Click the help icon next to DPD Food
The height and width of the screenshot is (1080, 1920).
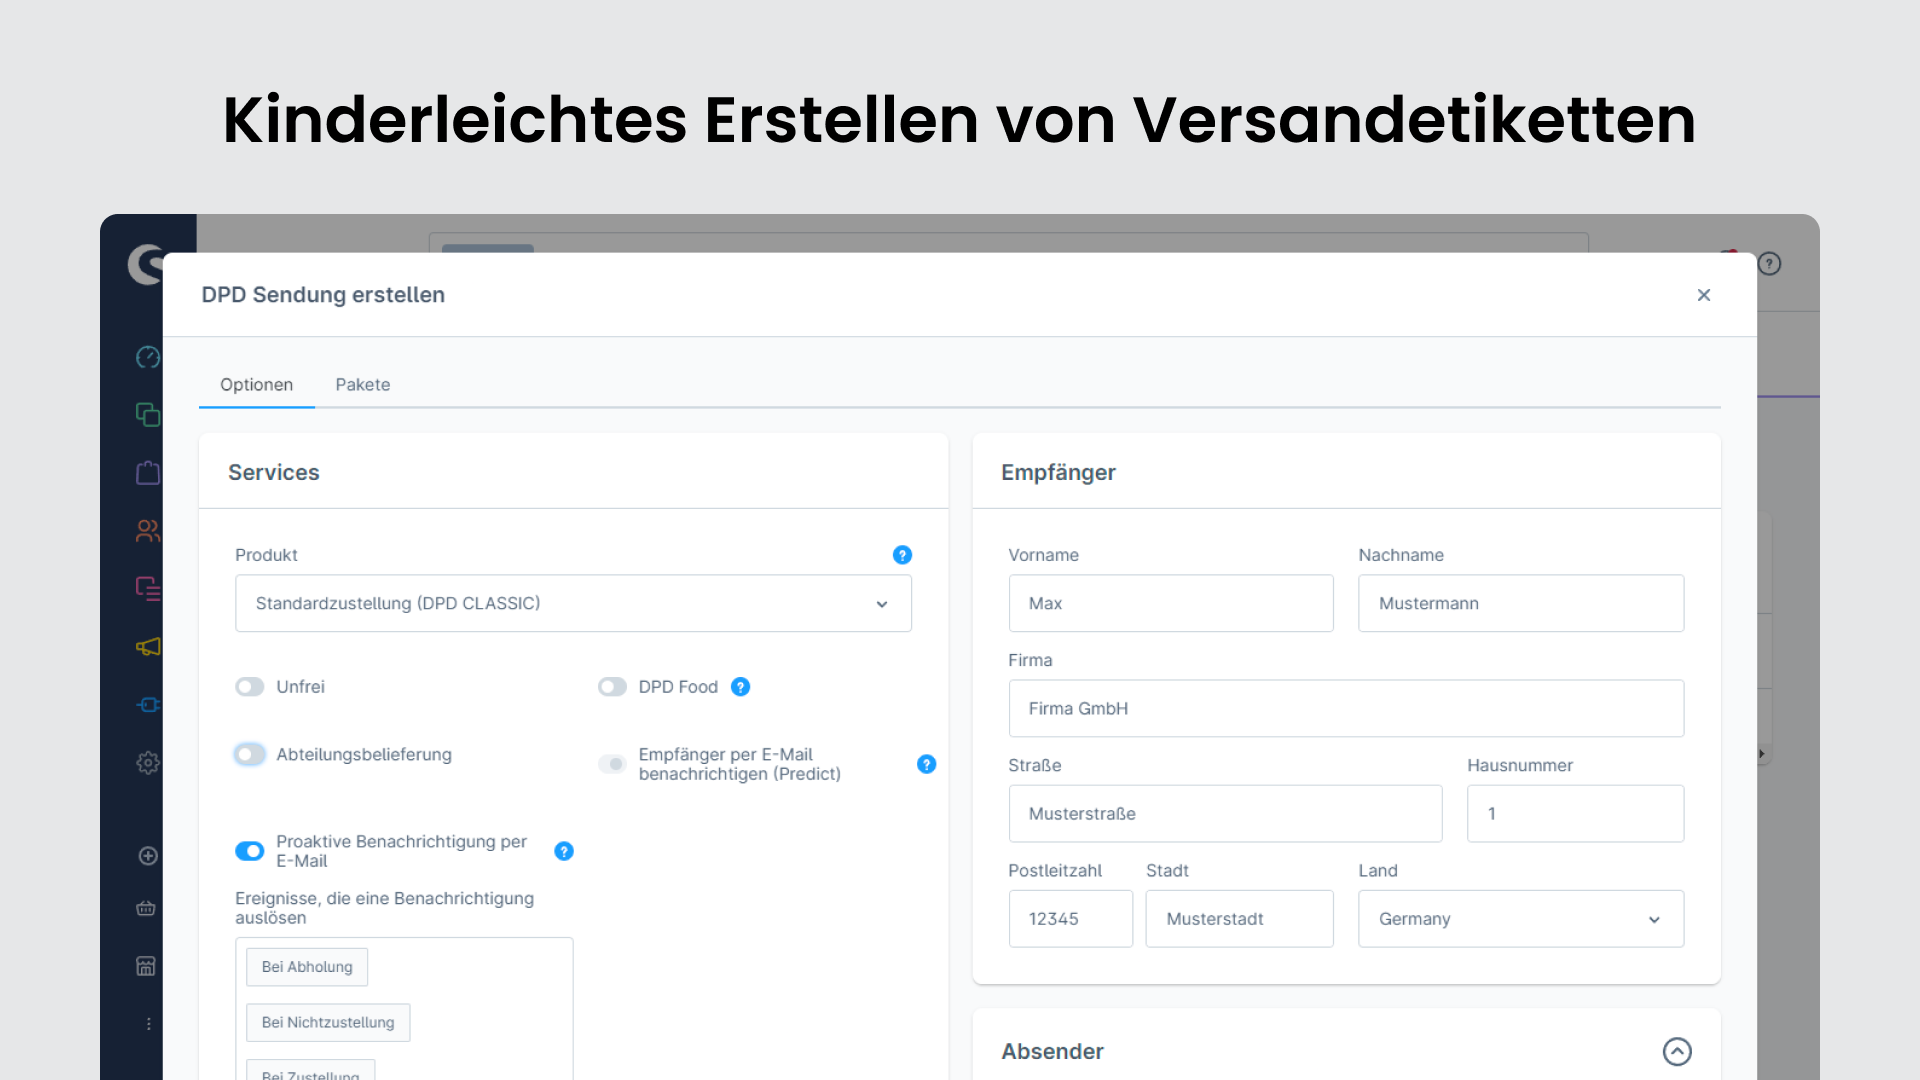740,687
